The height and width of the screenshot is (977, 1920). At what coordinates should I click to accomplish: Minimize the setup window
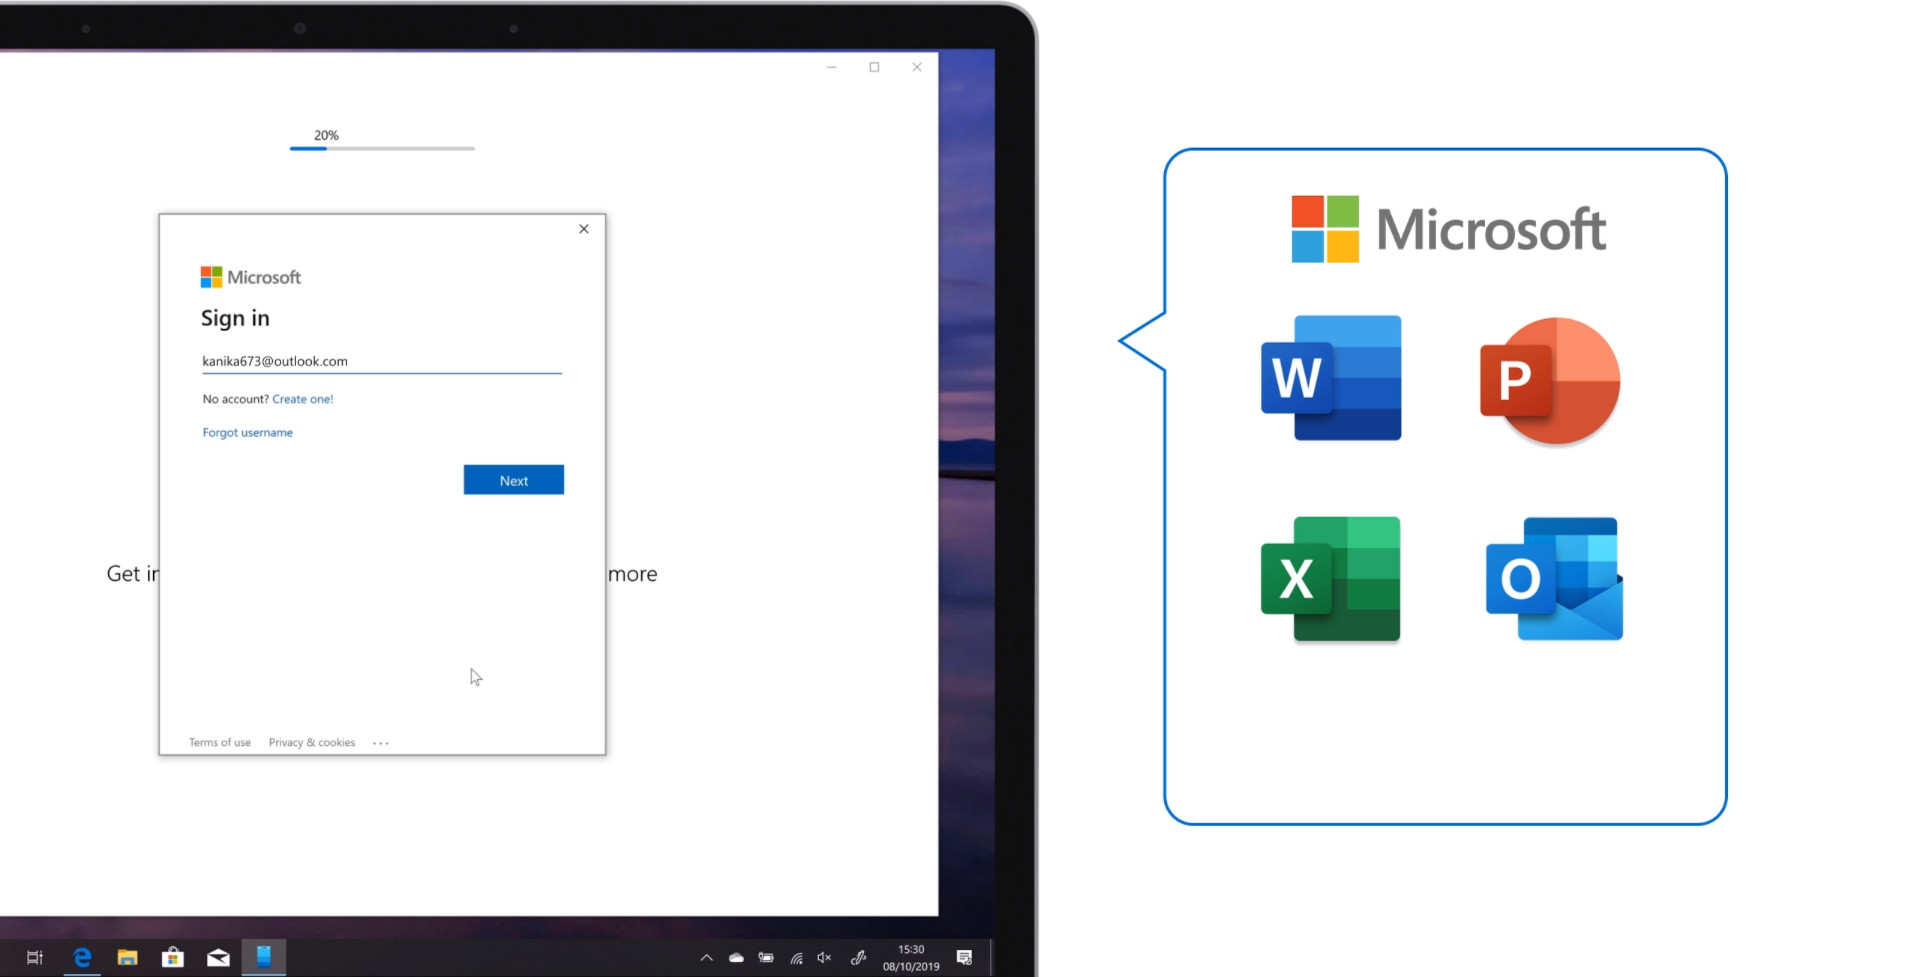[x=831, y=67]
